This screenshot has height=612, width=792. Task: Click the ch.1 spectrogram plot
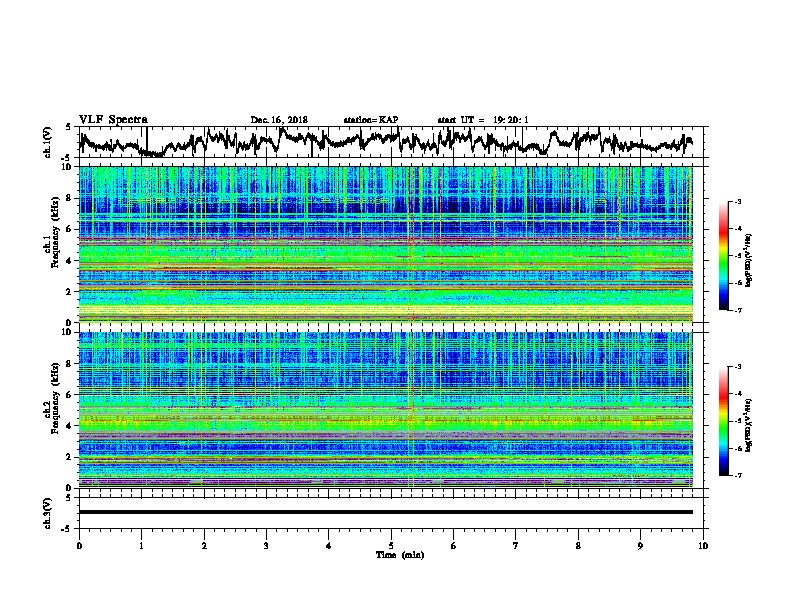(x=385, y=244)
